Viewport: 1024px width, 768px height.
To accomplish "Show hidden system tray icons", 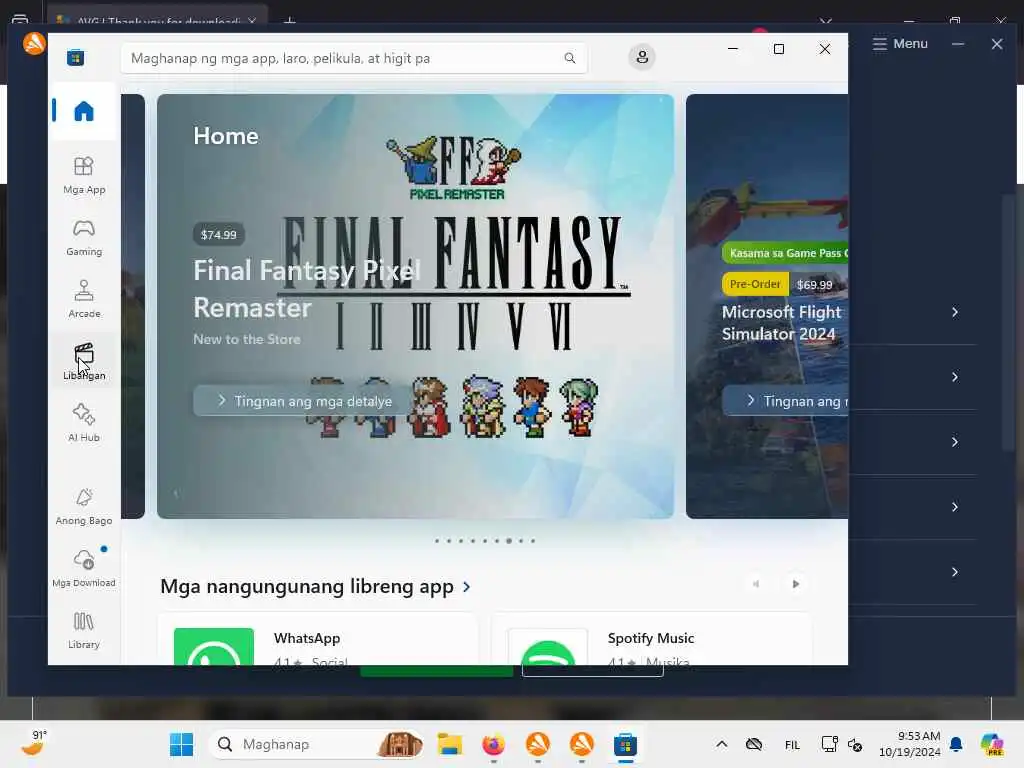I will [722, 744].
